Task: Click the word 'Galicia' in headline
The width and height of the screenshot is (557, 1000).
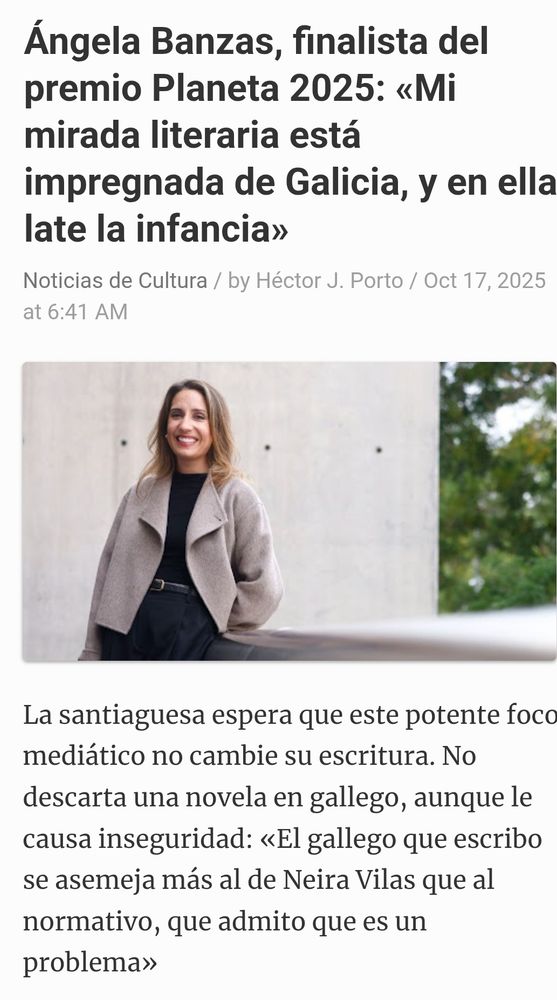Action: click(346, 182)
